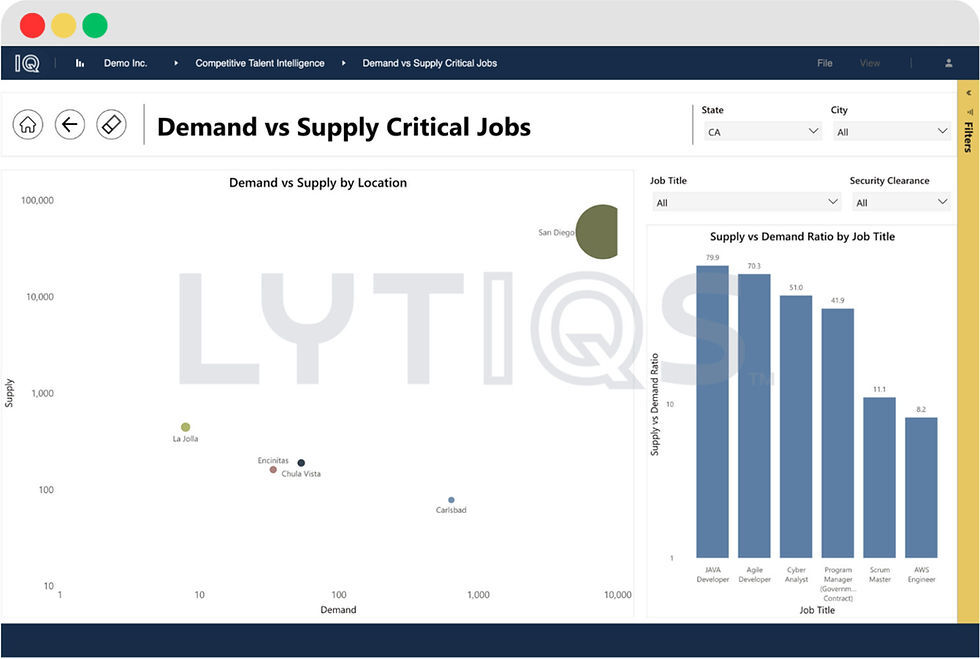Open the City dropdown
The image size is (980, 659).
click(891, 132)
